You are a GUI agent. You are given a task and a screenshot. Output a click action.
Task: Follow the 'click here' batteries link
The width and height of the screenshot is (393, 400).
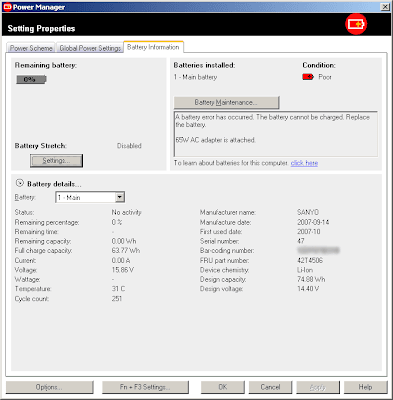click(x=304, y=163)
